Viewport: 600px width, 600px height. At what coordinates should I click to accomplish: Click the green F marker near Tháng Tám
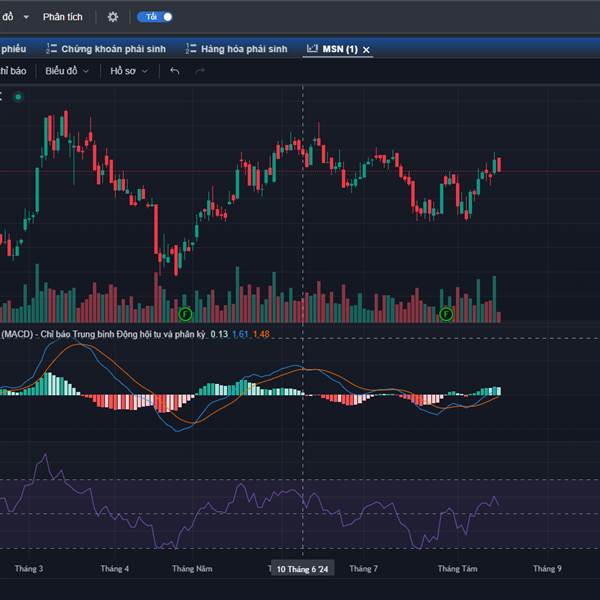447,314
